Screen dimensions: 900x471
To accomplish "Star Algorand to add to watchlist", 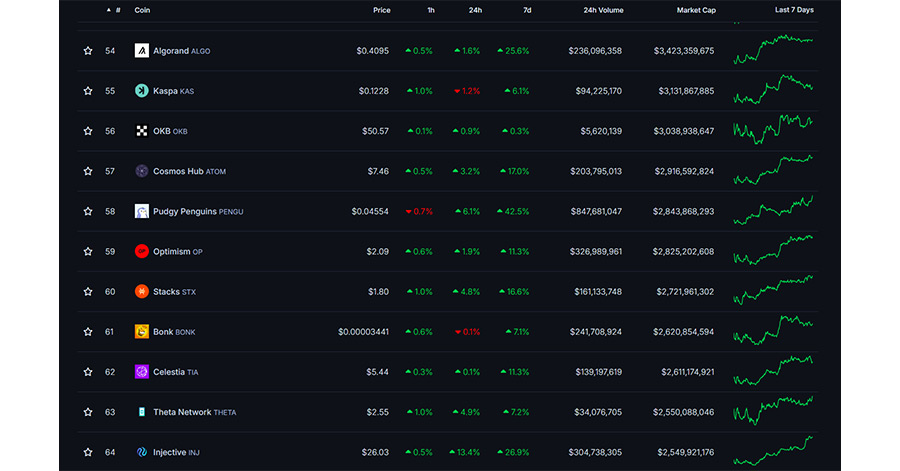I will 88,51.
